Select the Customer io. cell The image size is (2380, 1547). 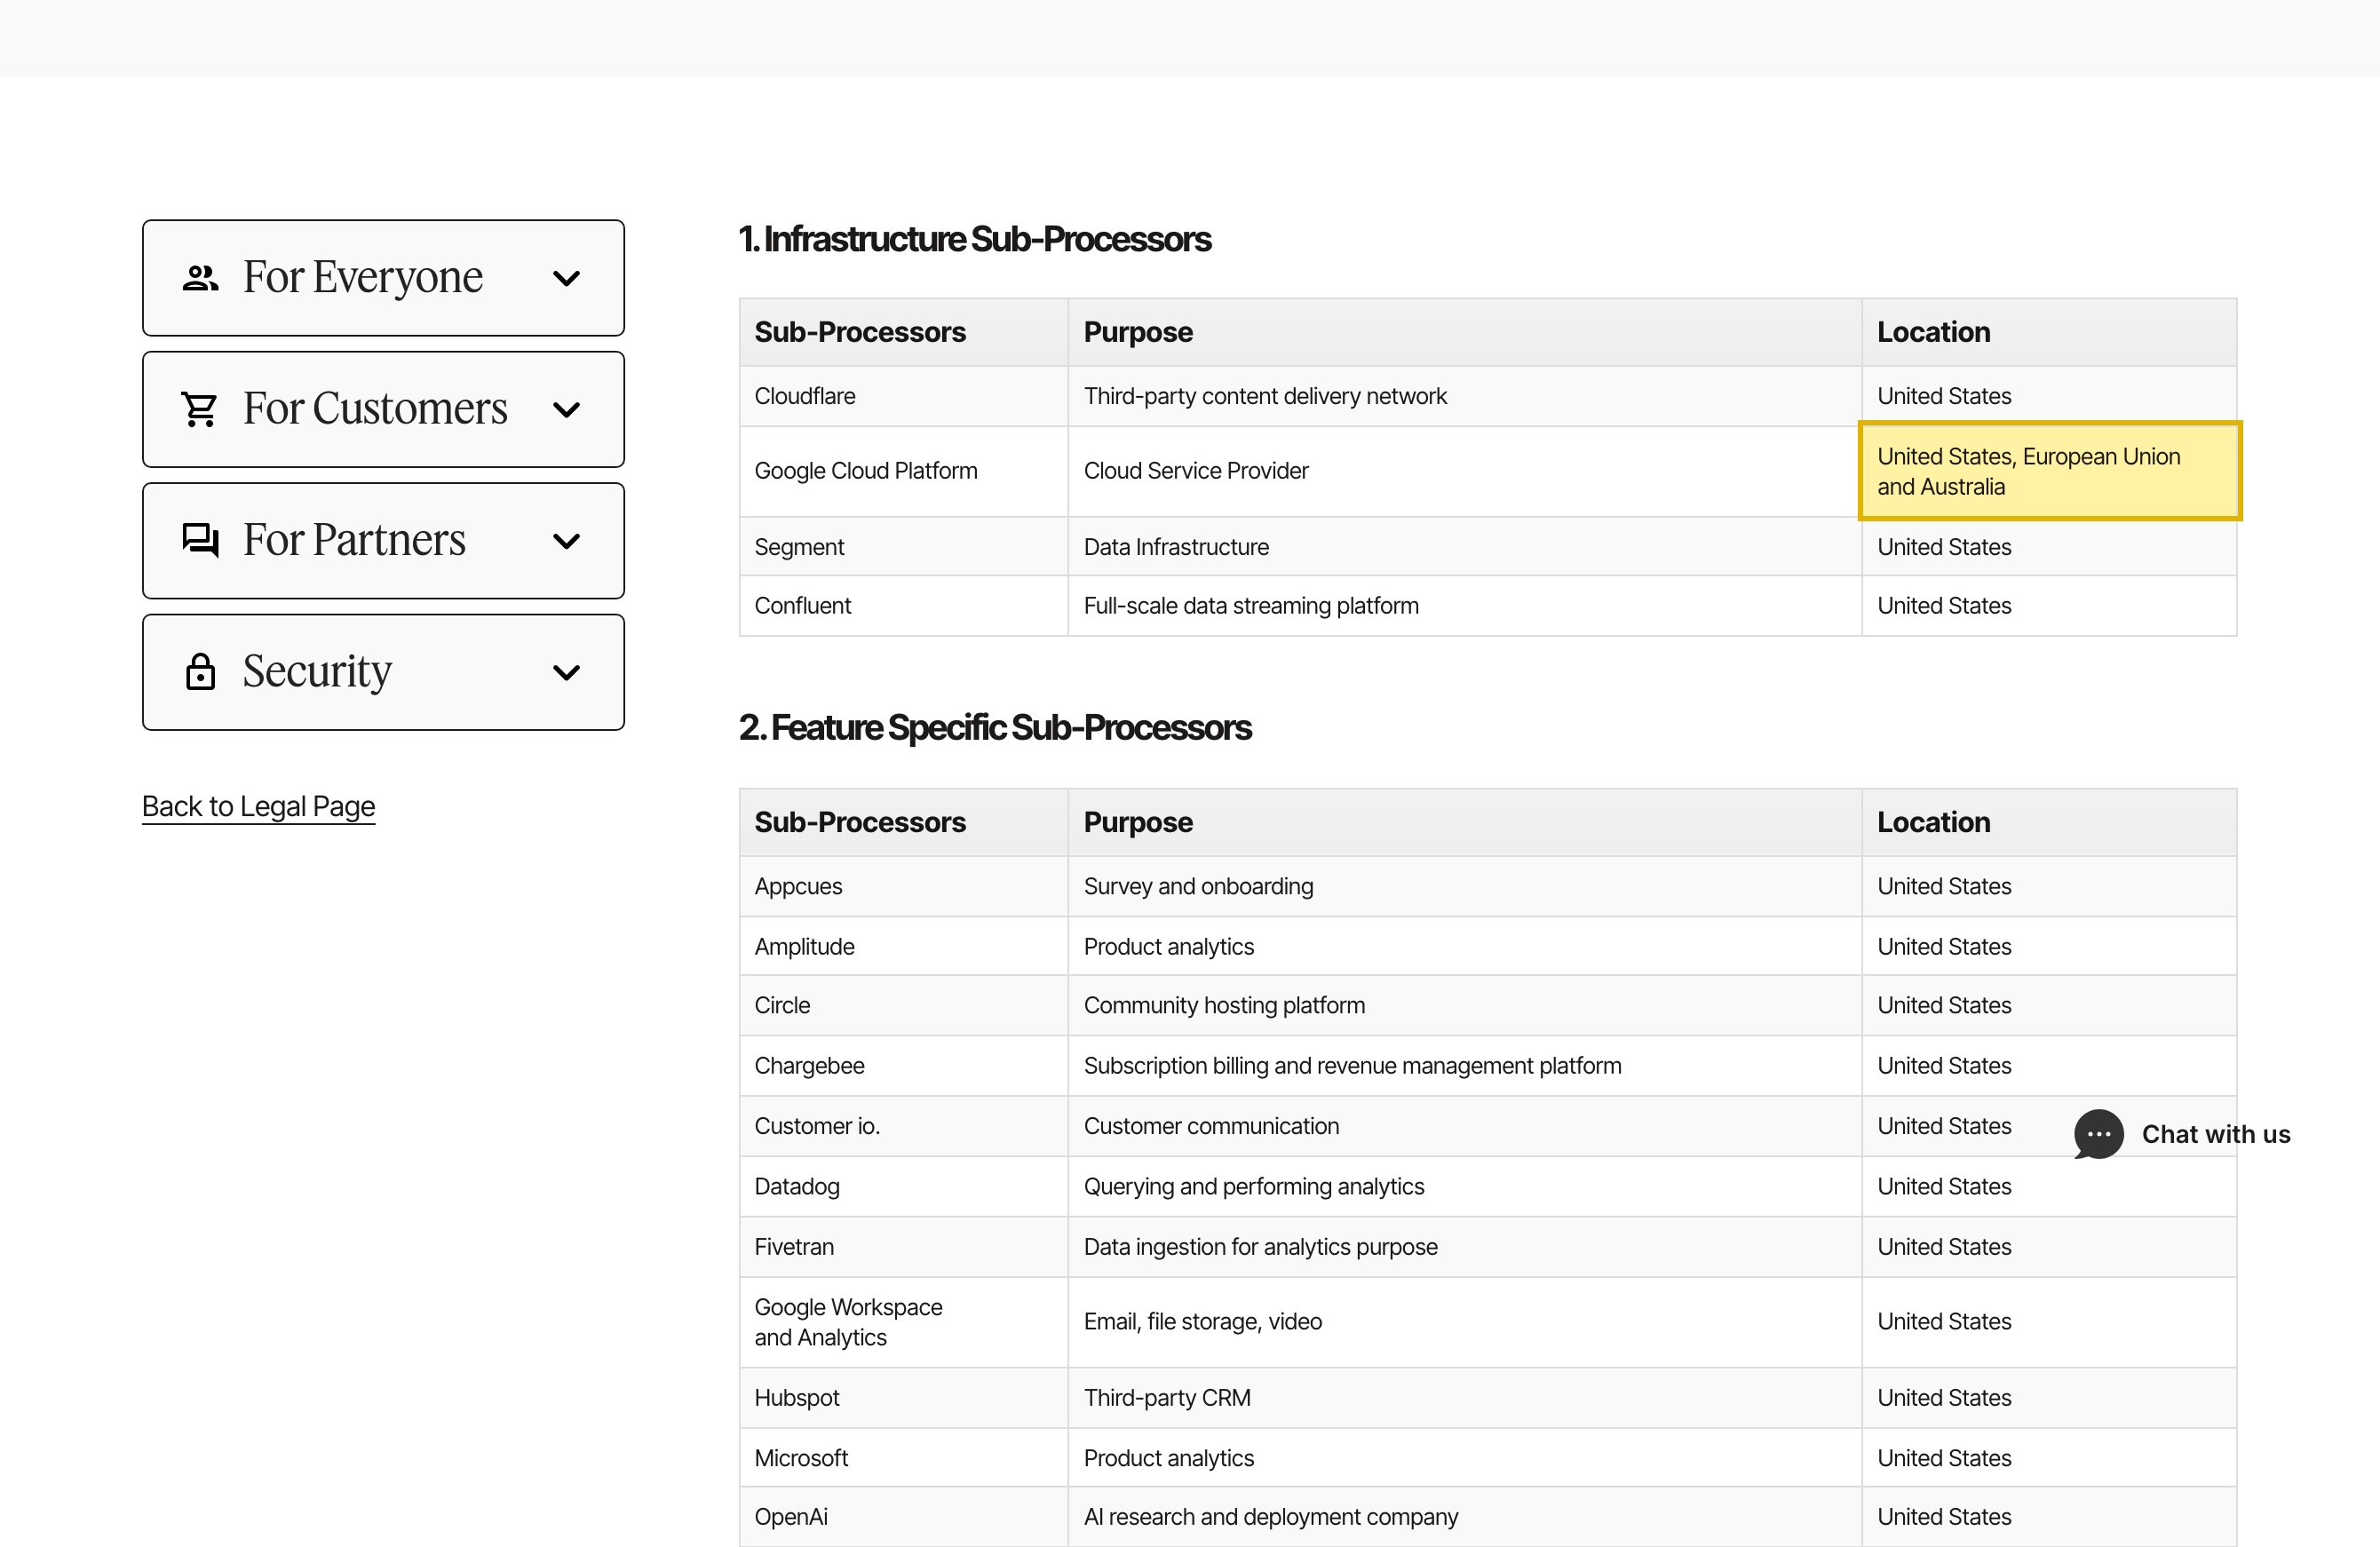click(x=904, y=1126)
